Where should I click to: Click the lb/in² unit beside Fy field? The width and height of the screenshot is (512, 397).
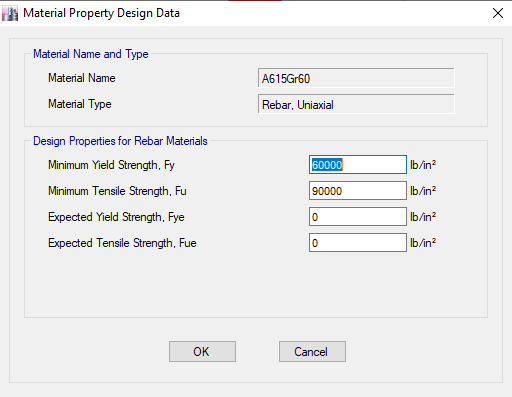point(423,164)
